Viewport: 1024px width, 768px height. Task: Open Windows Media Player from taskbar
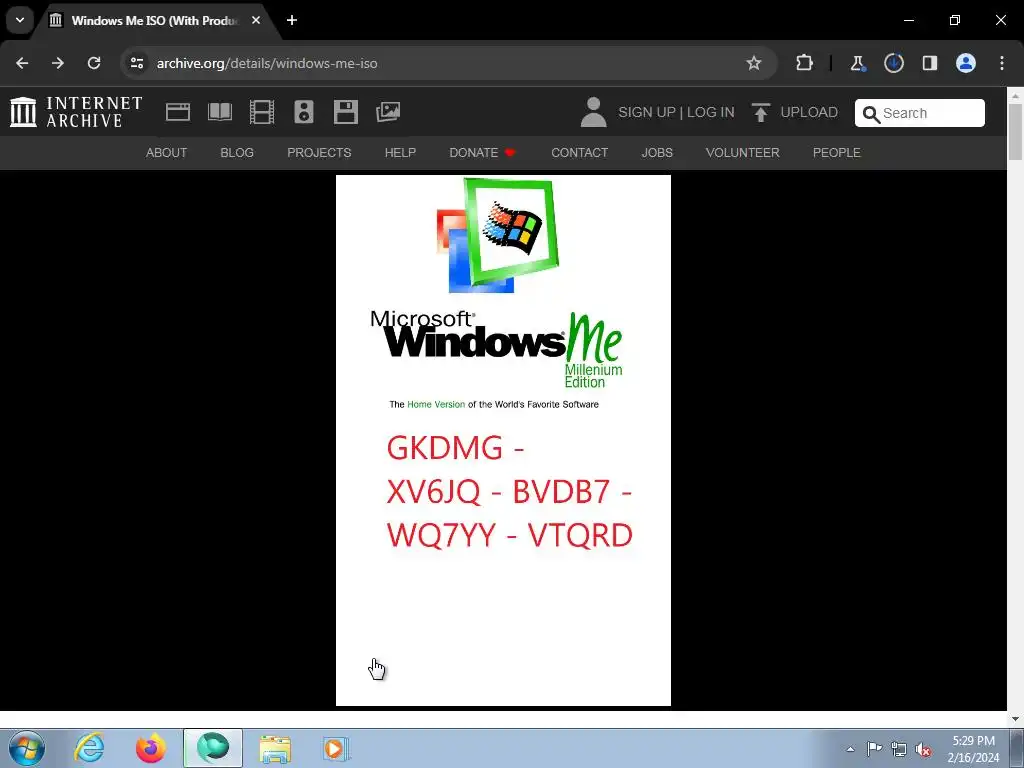(336, 748)
